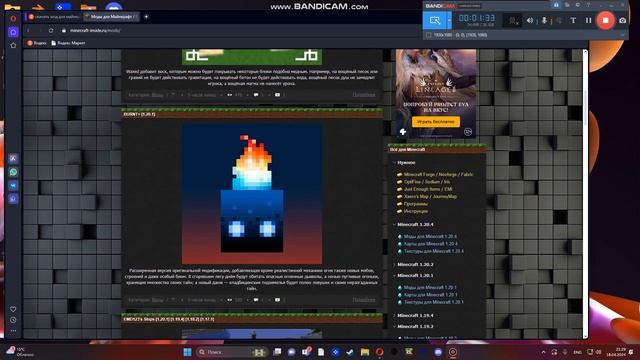Open Инструкции link in sidebar
Image resolution: width=640 pixels, height=360 pixels.
pyautogui.click(x=416, y=211)
